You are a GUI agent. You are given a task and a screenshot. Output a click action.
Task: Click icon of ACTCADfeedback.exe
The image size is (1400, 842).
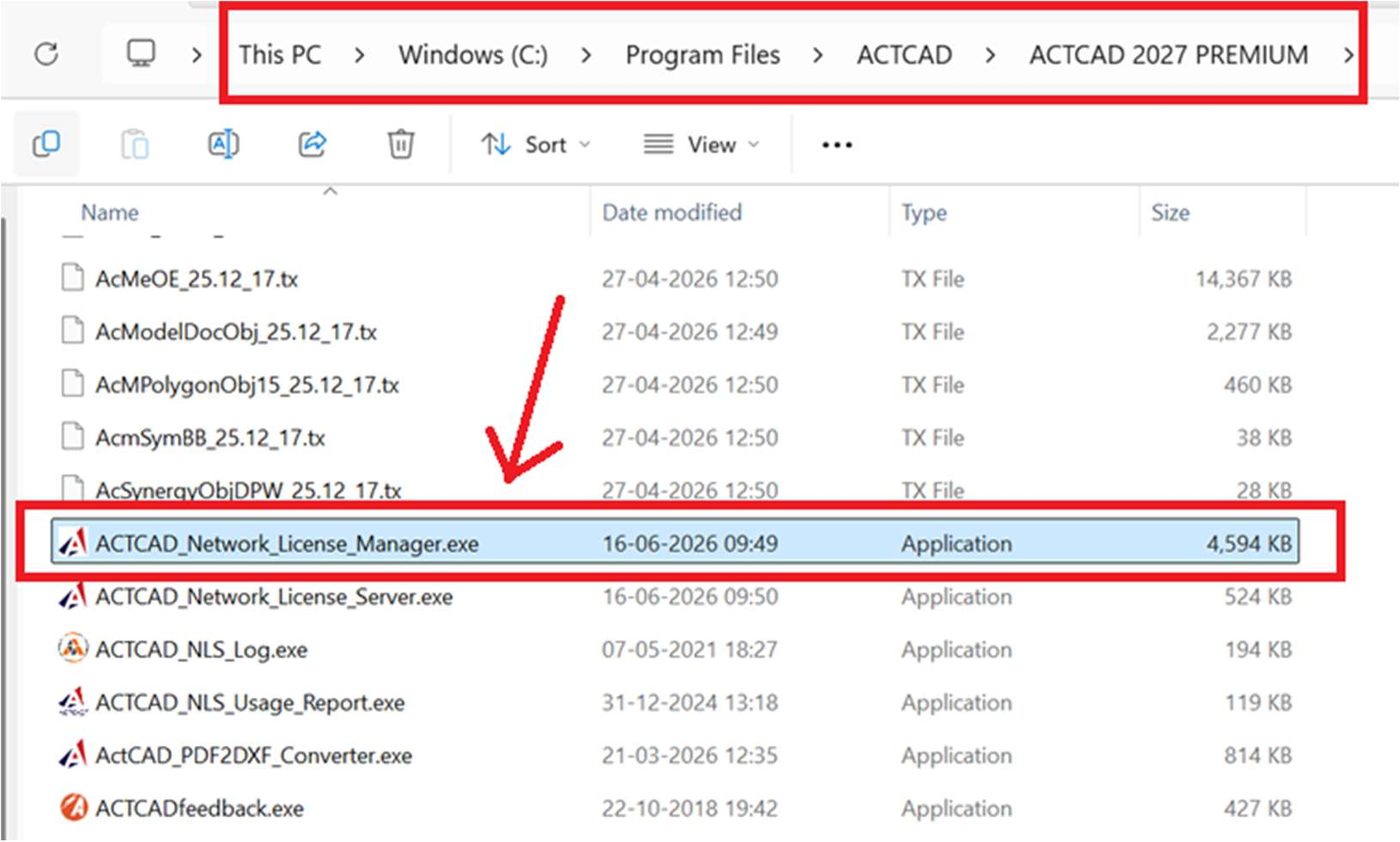pyautogui.click(x=73, y=808)
